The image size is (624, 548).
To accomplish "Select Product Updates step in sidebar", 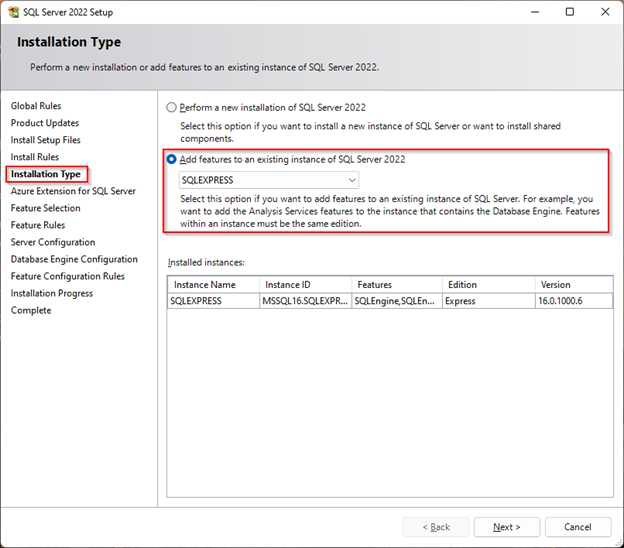I will 45,123.
